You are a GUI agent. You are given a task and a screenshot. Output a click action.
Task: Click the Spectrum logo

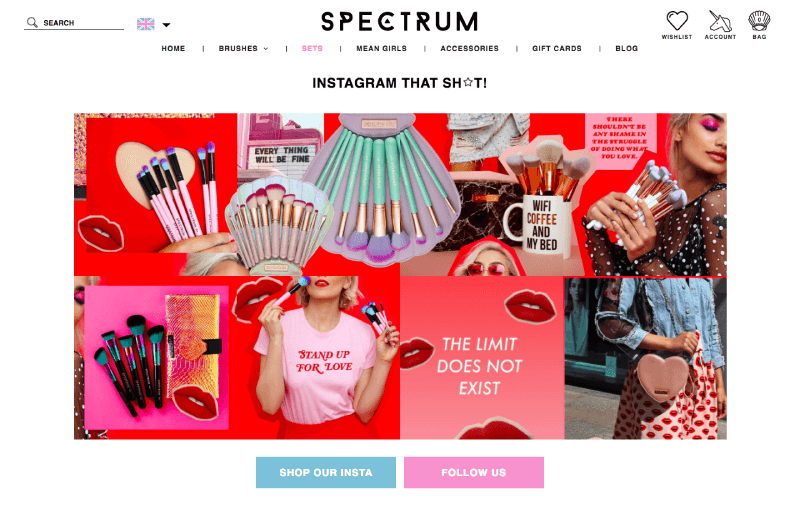(x=399, y=22)
